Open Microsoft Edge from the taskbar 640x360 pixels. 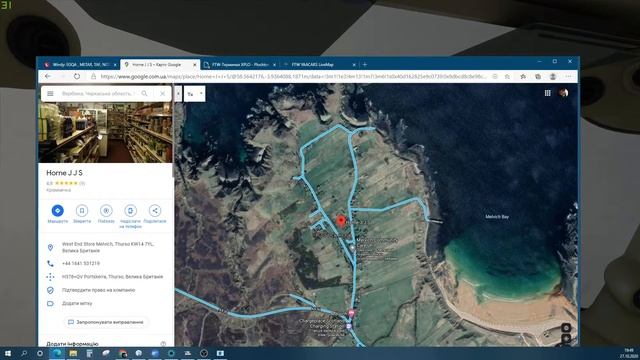57,353
